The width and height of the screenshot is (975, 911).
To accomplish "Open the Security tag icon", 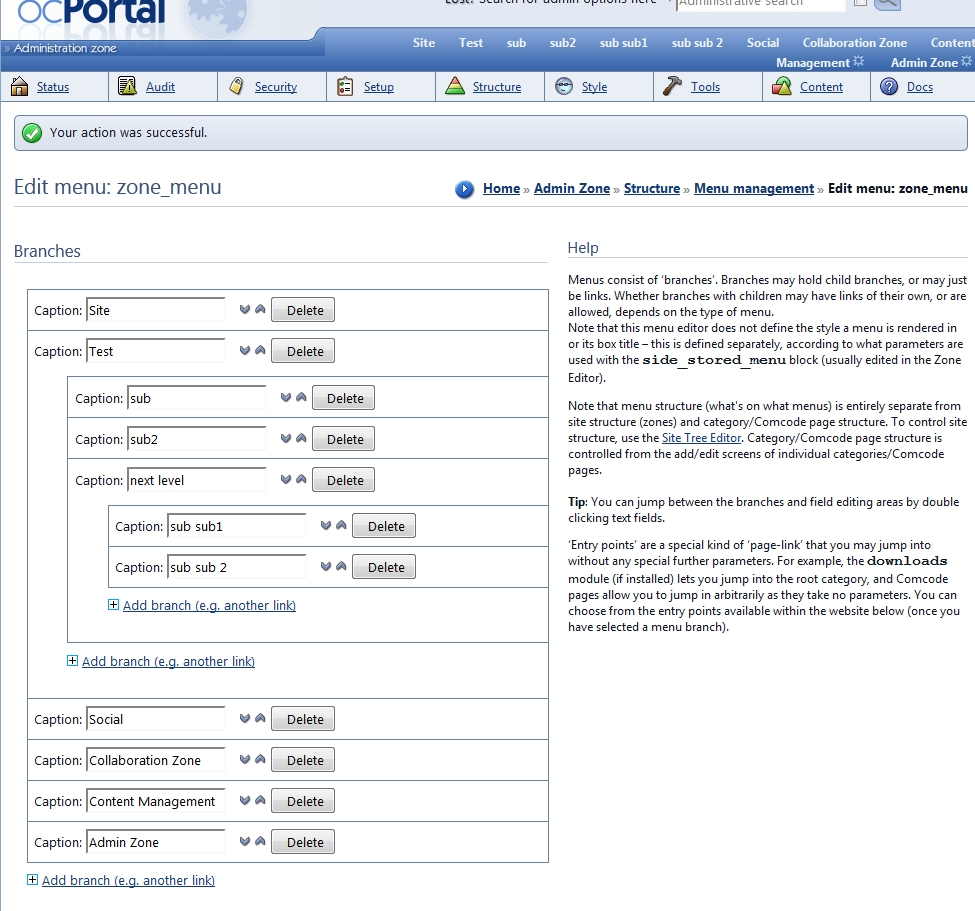I will [x=237, y=87].
